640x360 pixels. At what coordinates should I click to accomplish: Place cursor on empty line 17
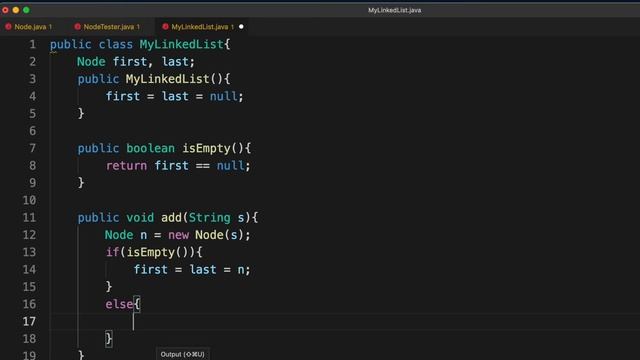tap(345, 322)
